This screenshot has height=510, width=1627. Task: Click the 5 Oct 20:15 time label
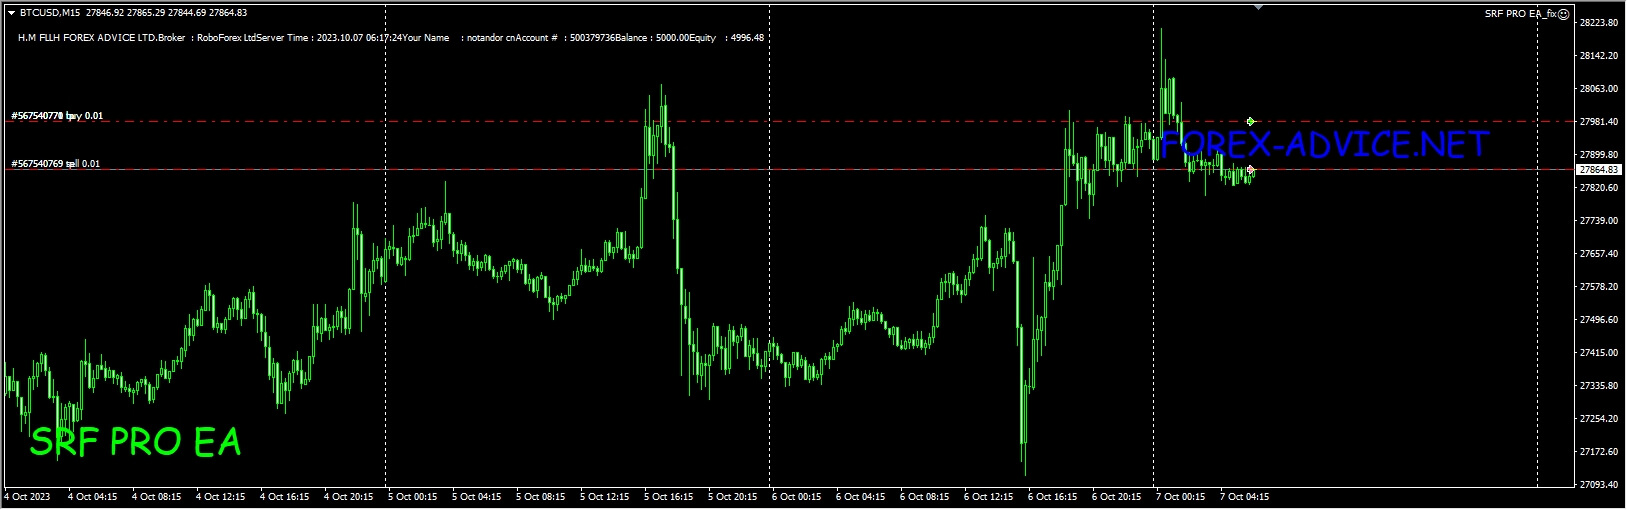732,496
